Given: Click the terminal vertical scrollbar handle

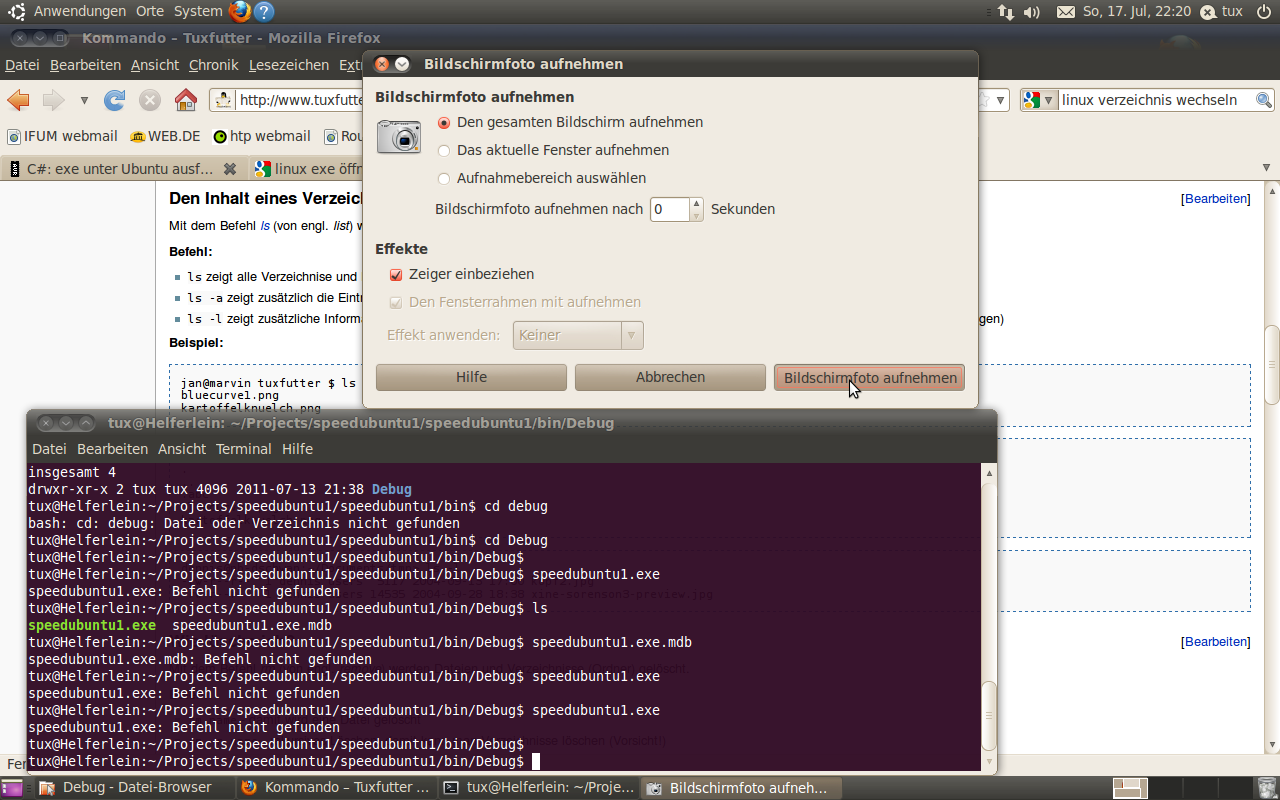Looking at the screenshot, I should tap(989, 715).
